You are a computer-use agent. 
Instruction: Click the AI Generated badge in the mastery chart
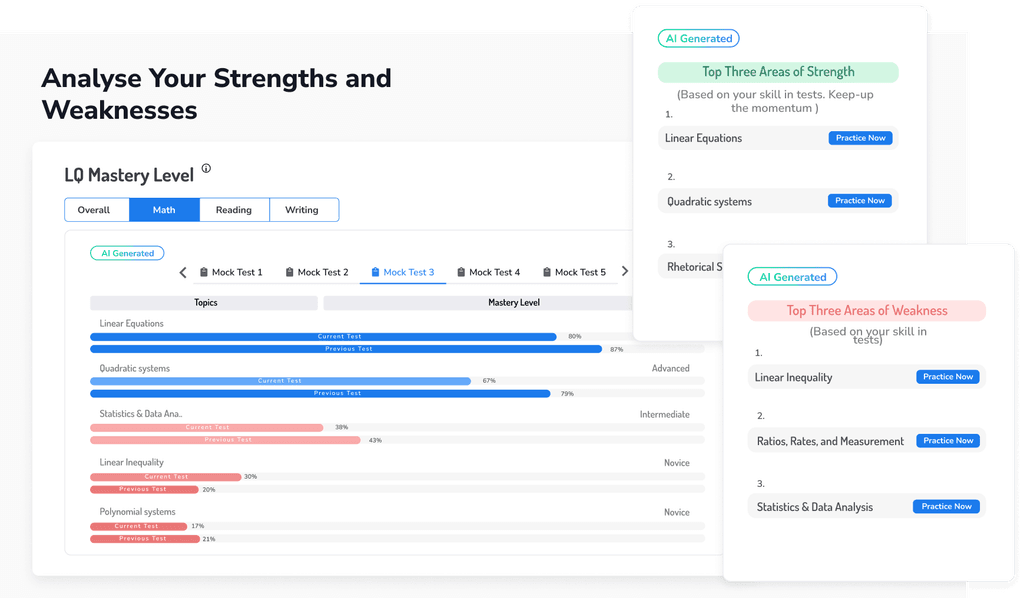click(x=127, y=253)
